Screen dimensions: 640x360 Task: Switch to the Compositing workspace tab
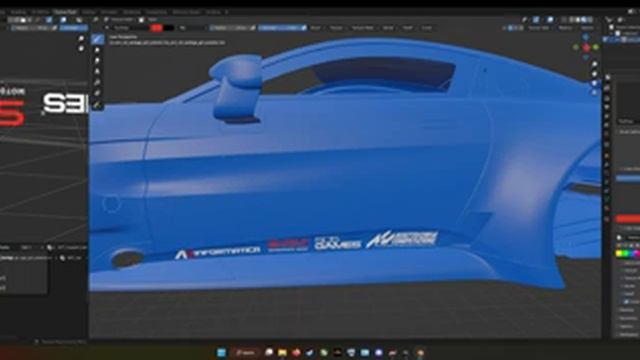click(156, 12)
